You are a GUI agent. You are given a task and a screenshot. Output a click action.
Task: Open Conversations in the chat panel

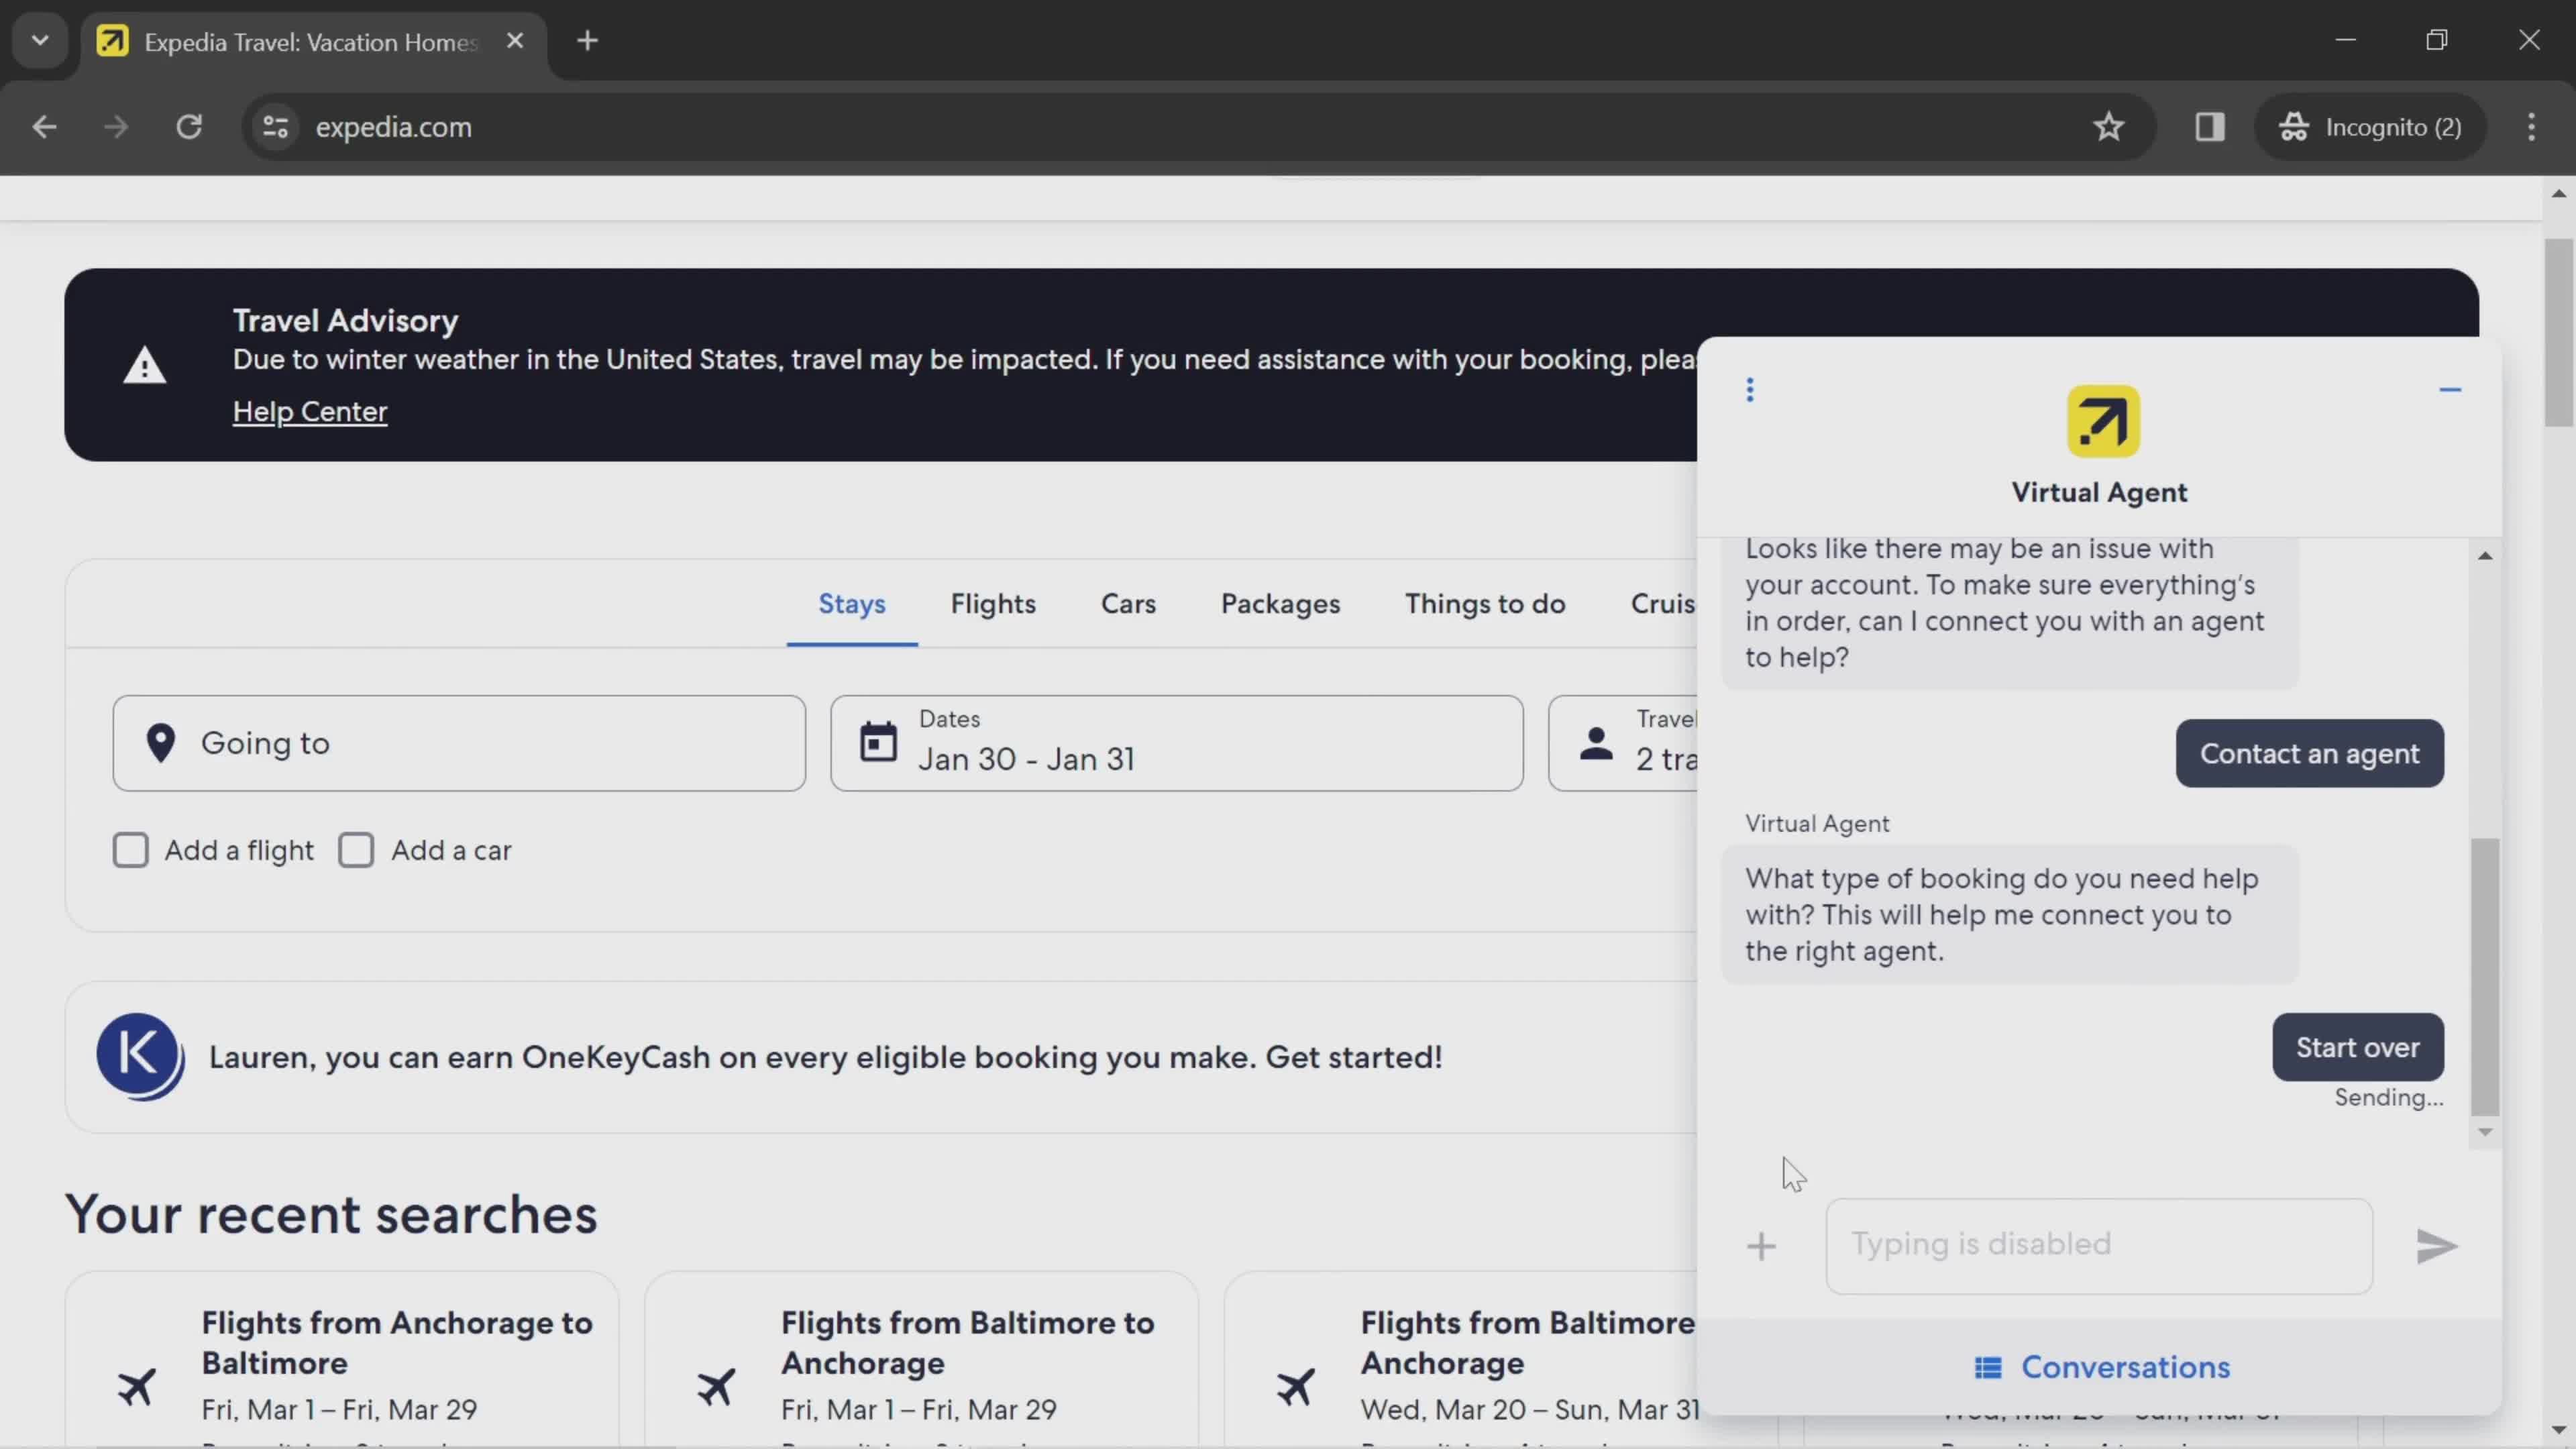pos(2101,1367)
